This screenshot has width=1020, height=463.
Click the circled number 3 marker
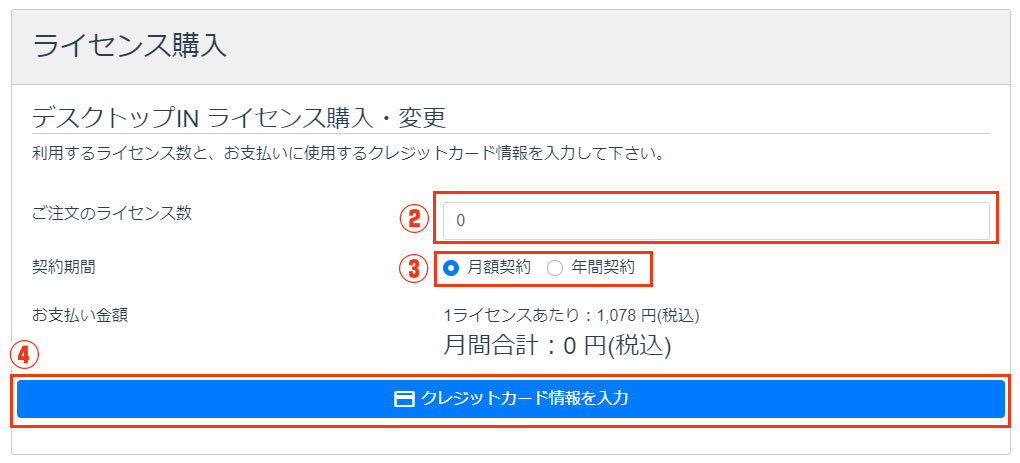[414, 268]
